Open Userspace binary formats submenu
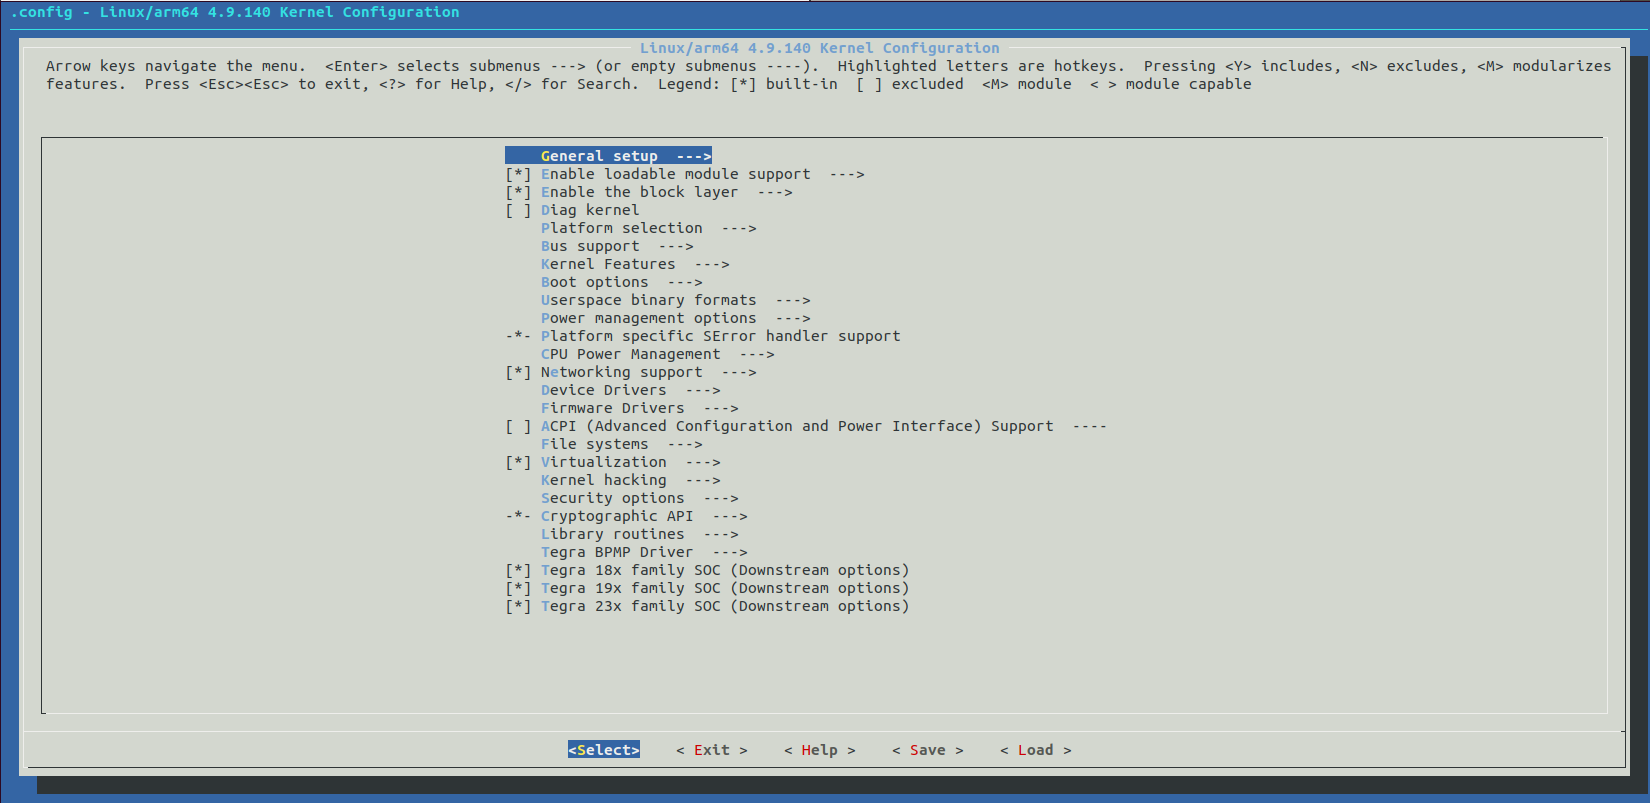This screenshot has width=1650, height=803. click(x=675, y=300)
